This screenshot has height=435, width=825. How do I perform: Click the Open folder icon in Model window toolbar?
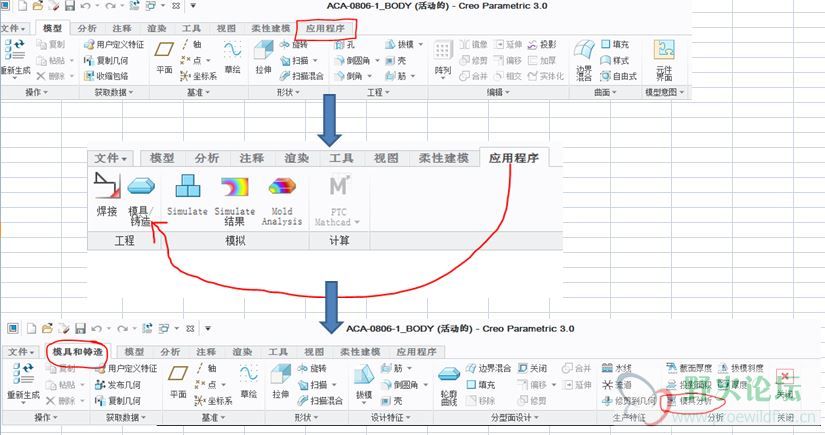[37, 6]
